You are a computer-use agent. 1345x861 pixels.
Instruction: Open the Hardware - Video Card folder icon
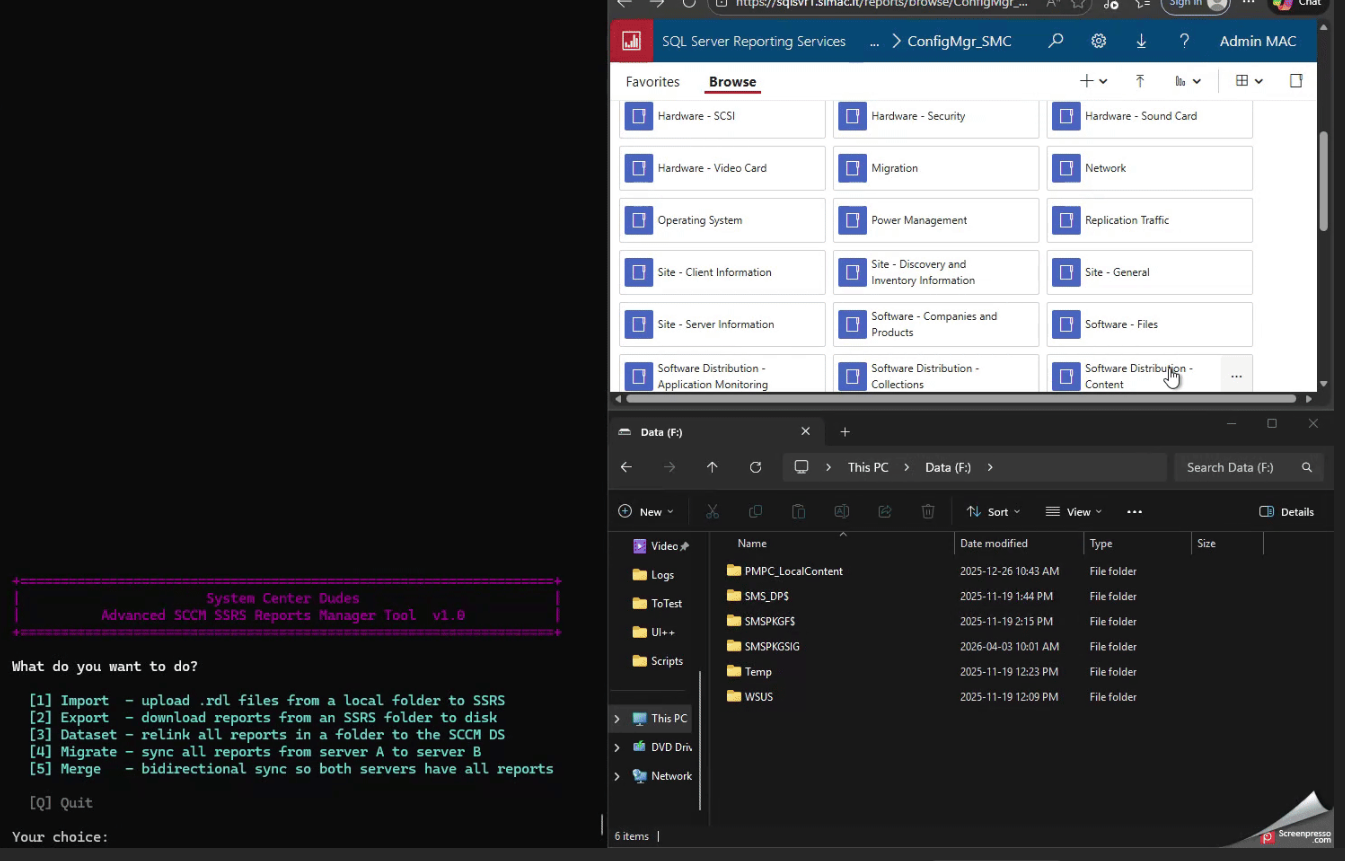638,168
